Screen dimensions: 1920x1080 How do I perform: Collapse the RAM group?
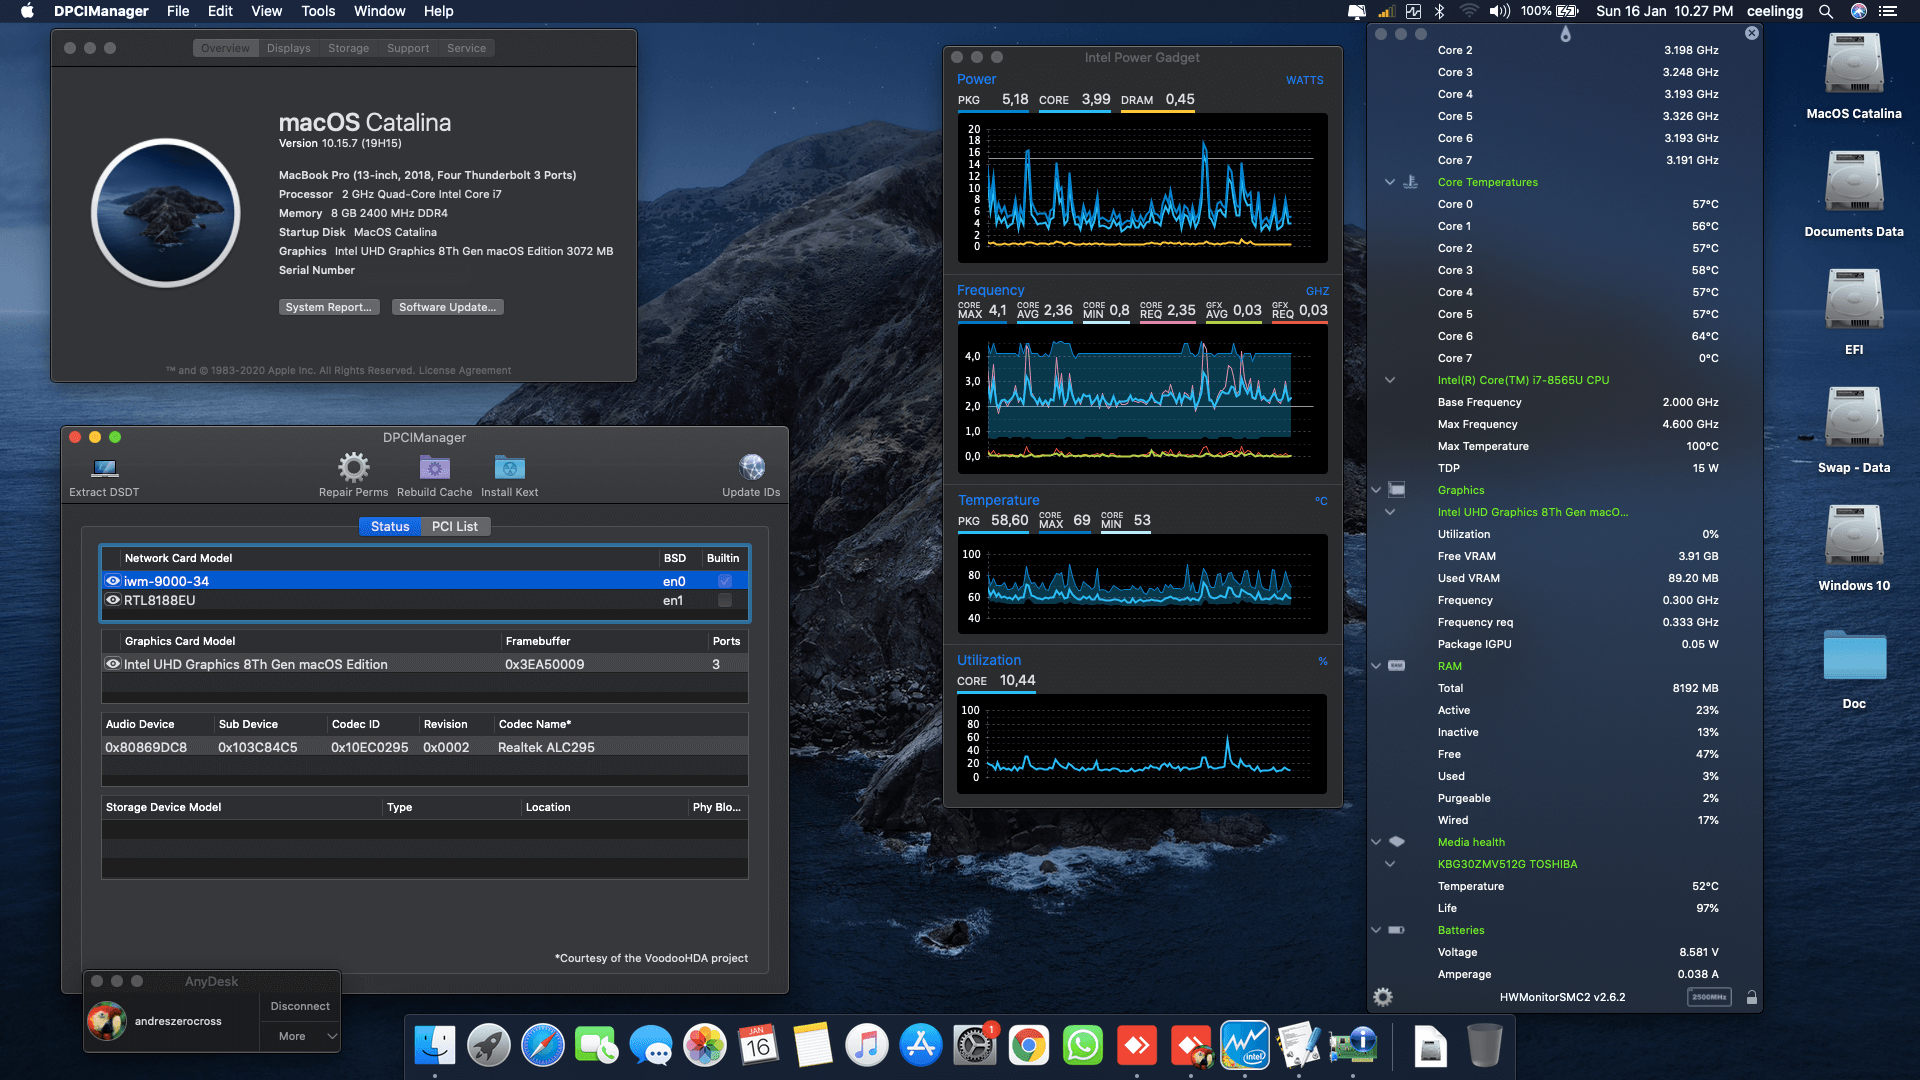tap(1376, 666)
